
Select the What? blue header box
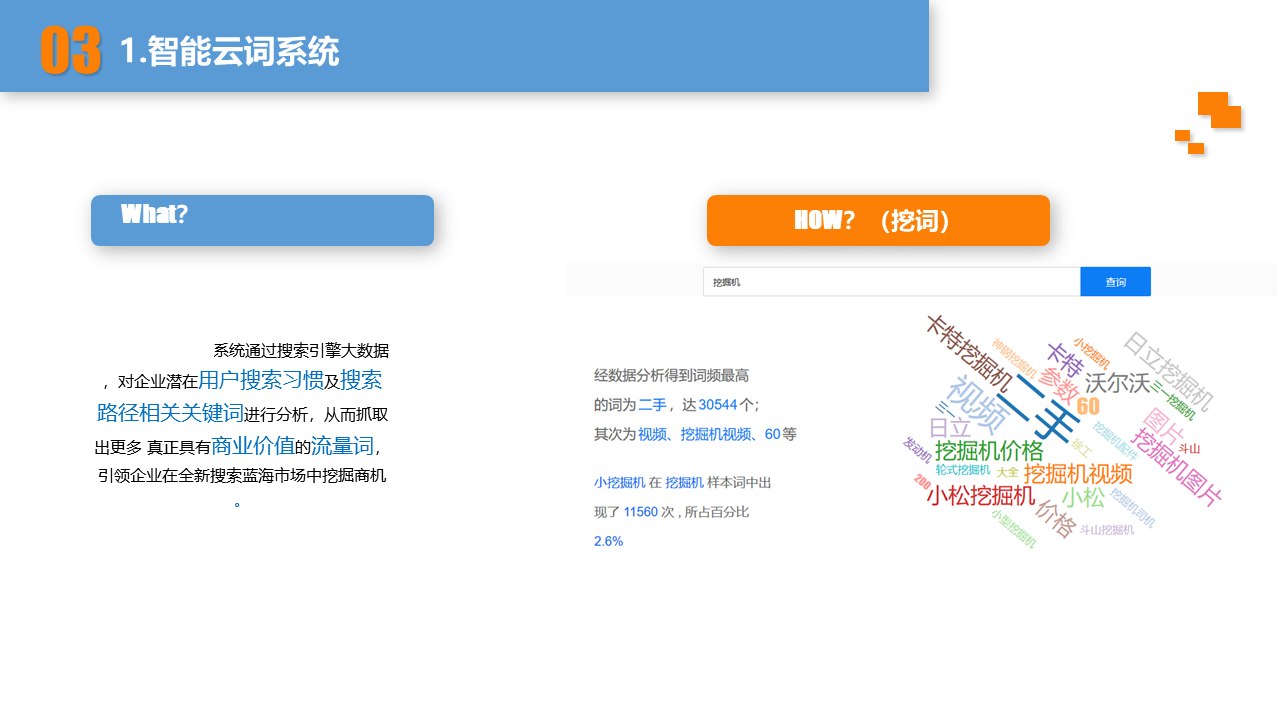(262, 220)
